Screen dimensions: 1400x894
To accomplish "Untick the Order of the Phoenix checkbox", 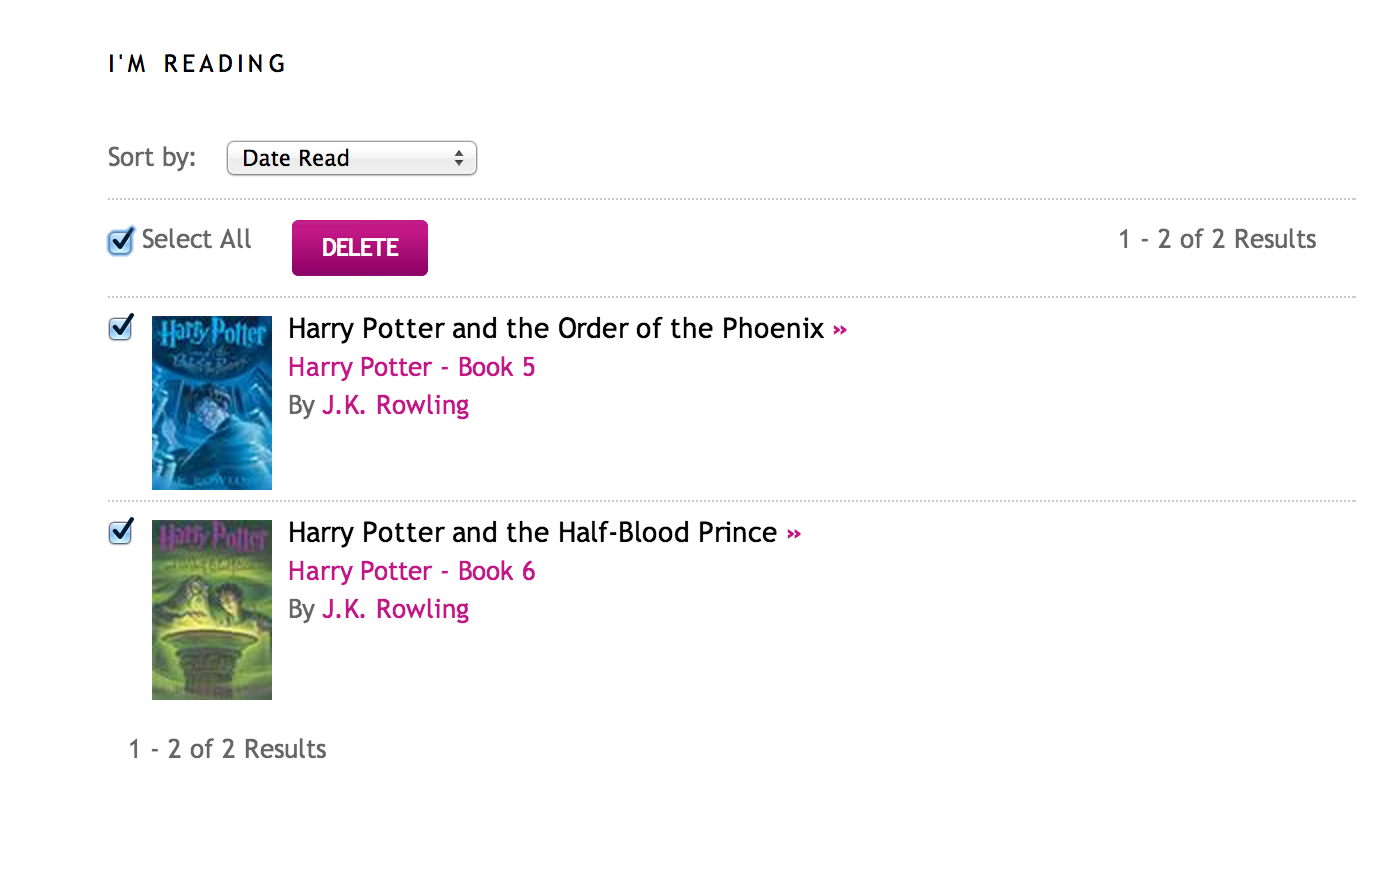I will tap(121, 328).
